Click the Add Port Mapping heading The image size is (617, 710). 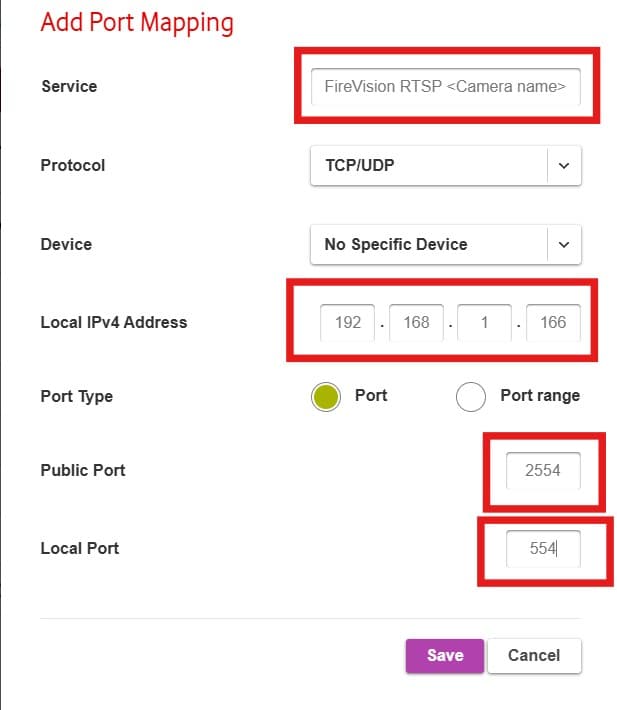pos(137,22)
